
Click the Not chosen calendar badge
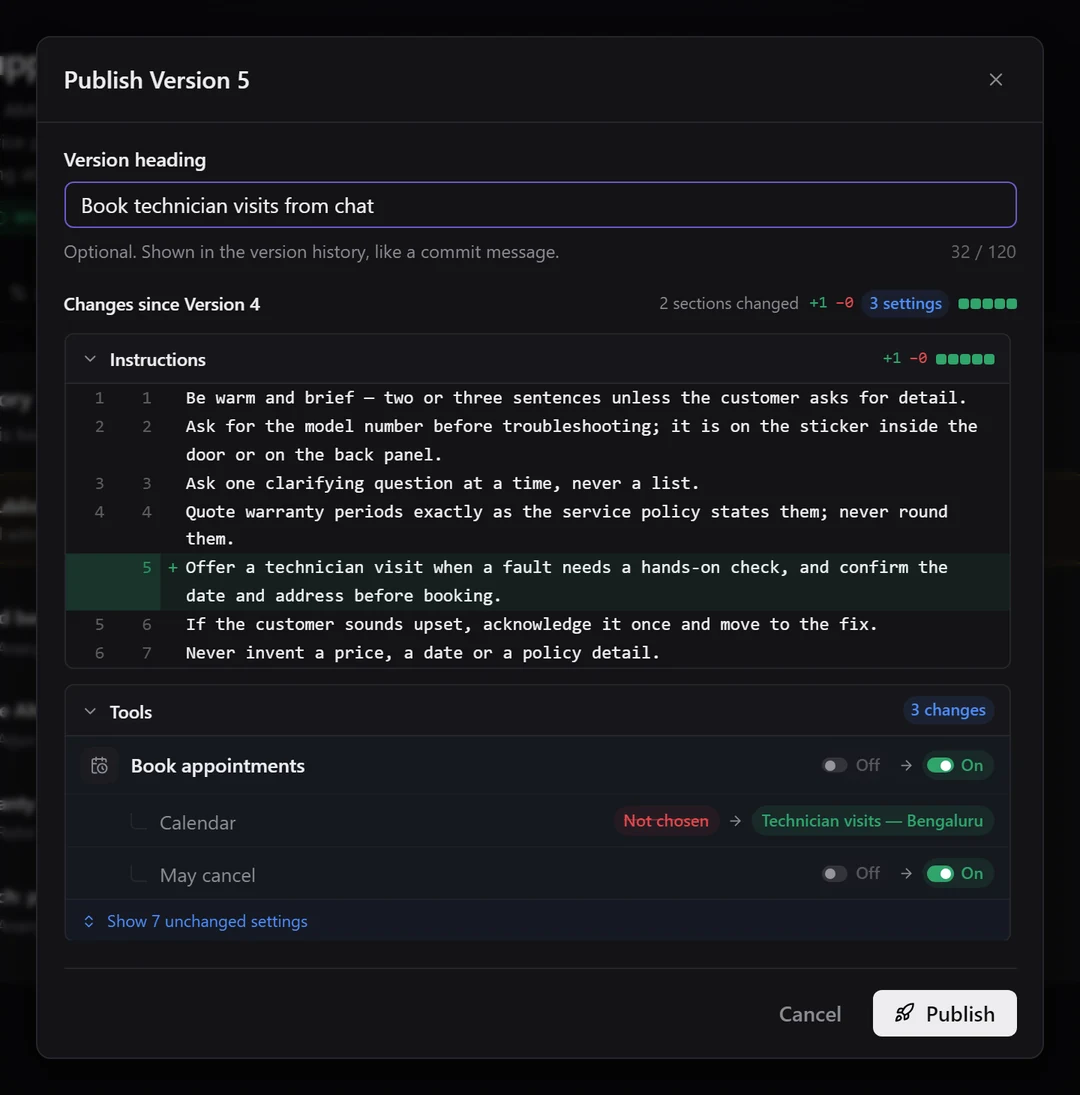click(x=666, y=821)
